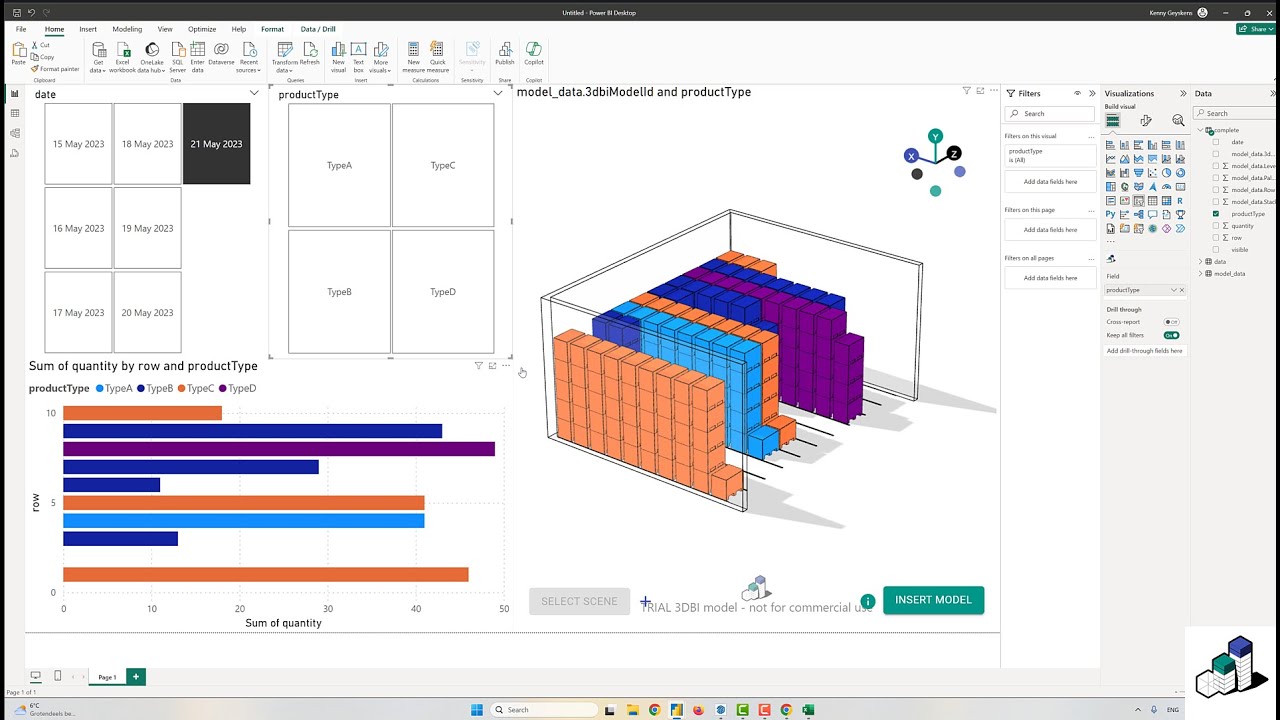Open the Format ribbon tab

272,29
